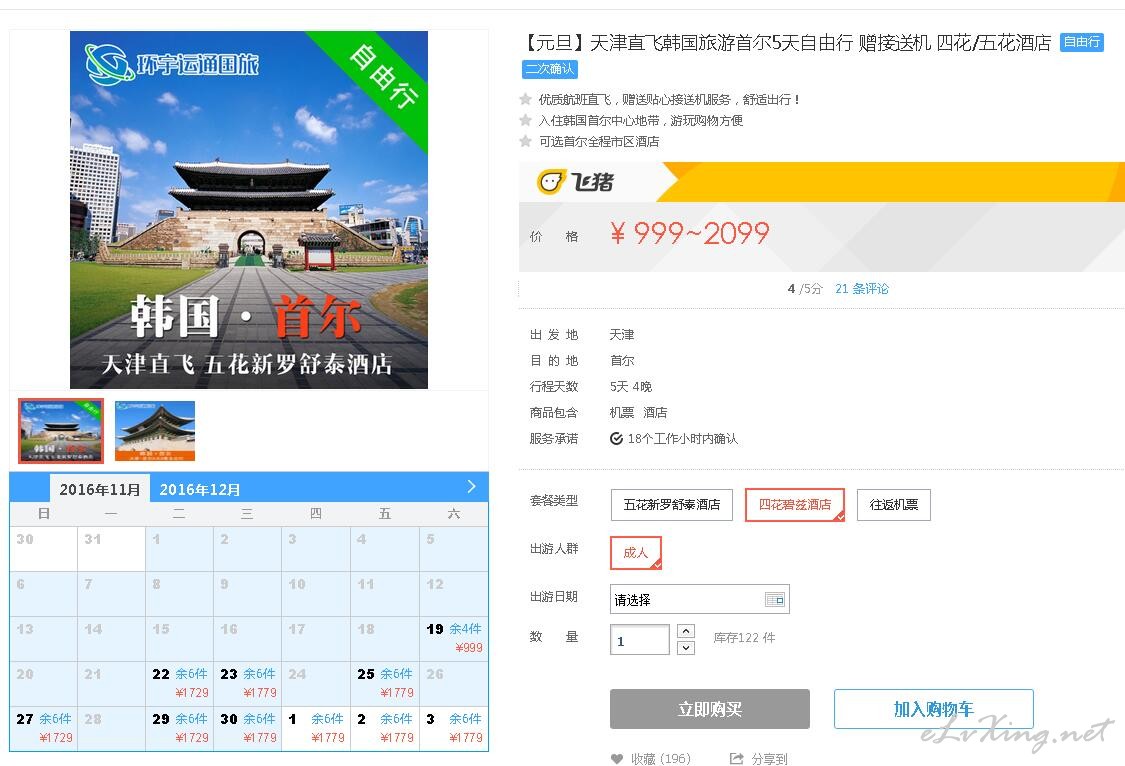Select the second temple thumbnail image
The image size is (1125, 766).
point(155,430)
